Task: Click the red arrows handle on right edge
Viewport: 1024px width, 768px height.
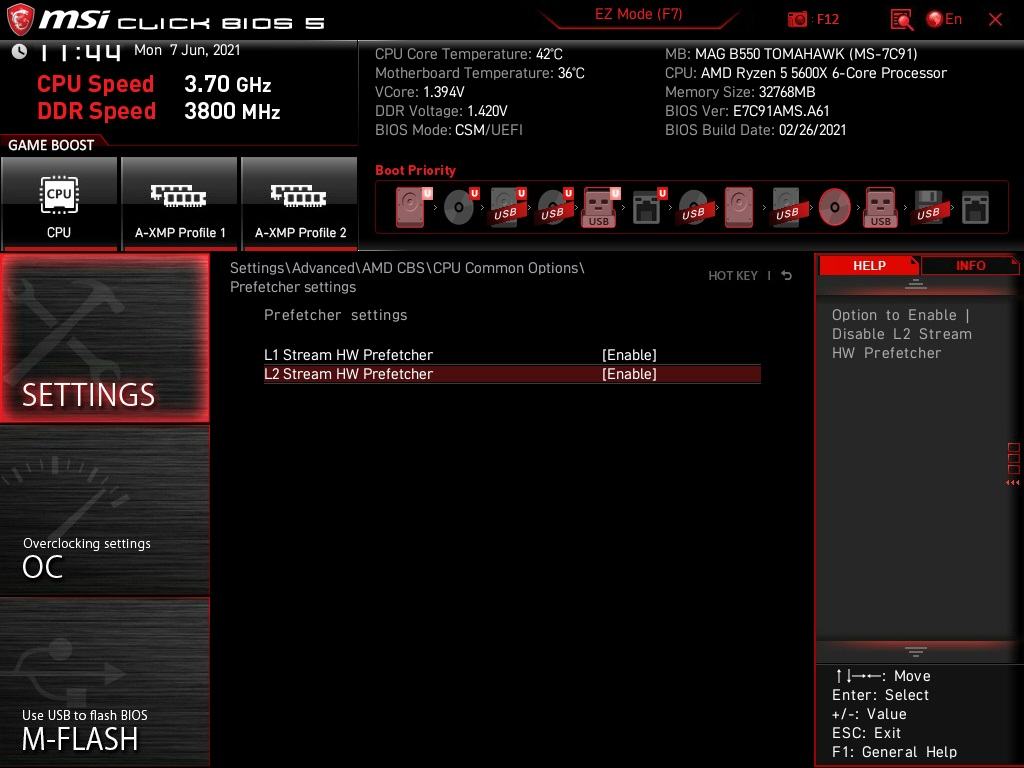Action: pyautogui.click(x=1013, y=483)
